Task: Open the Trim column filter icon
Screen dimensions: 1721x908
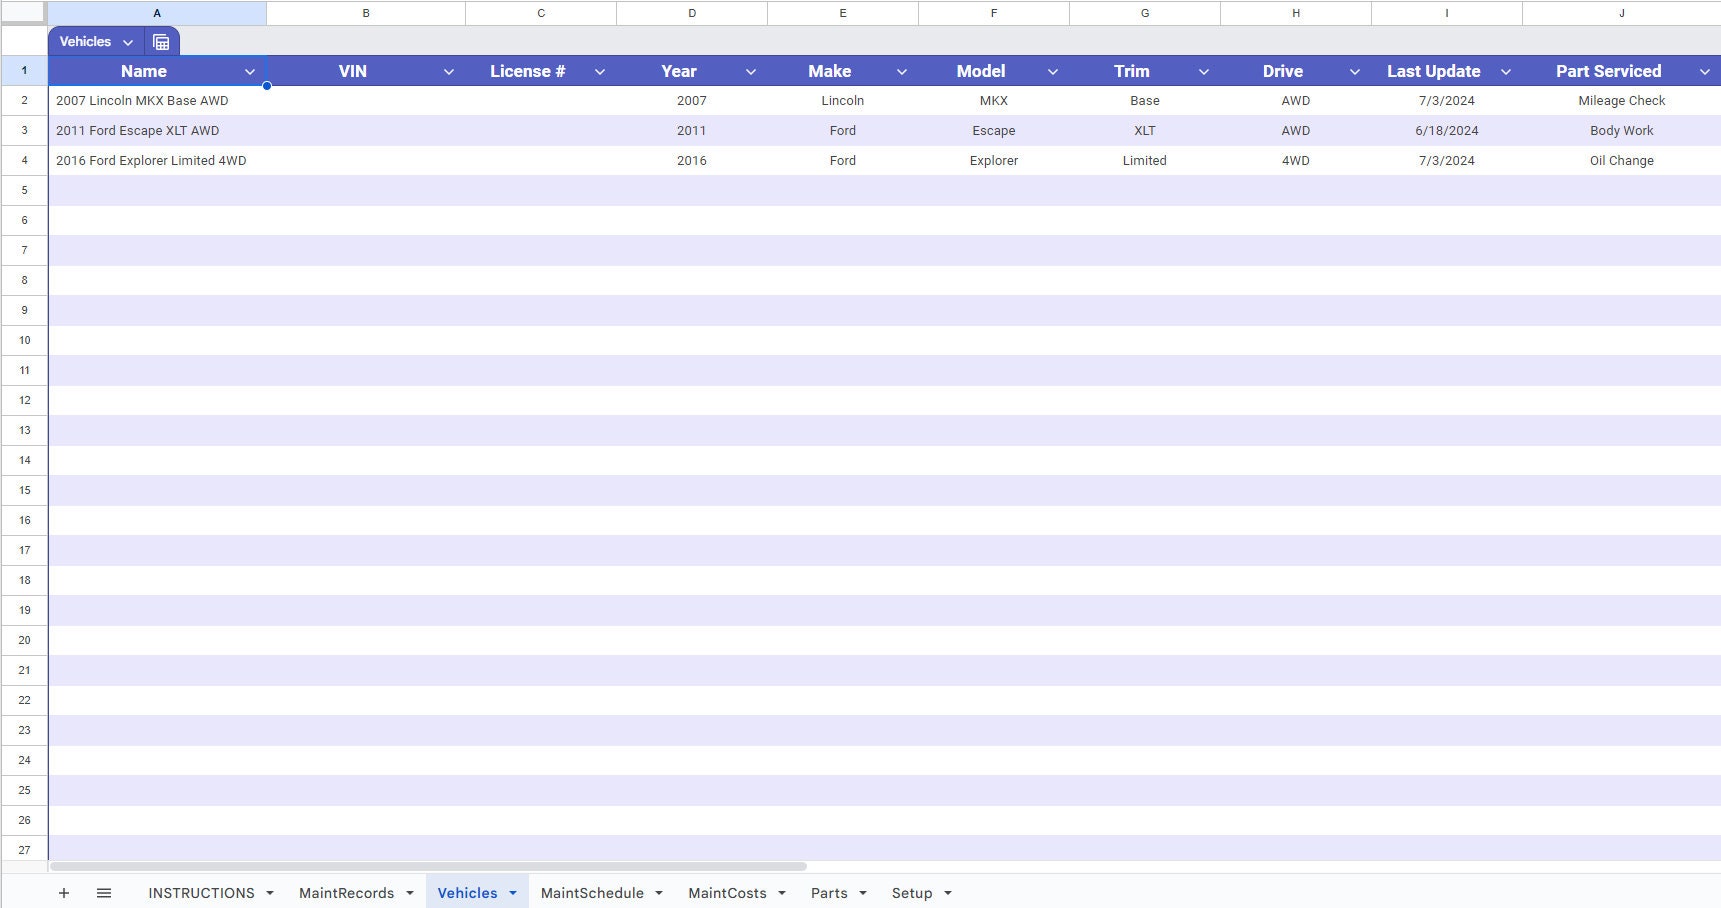Action: (1203, 71)
